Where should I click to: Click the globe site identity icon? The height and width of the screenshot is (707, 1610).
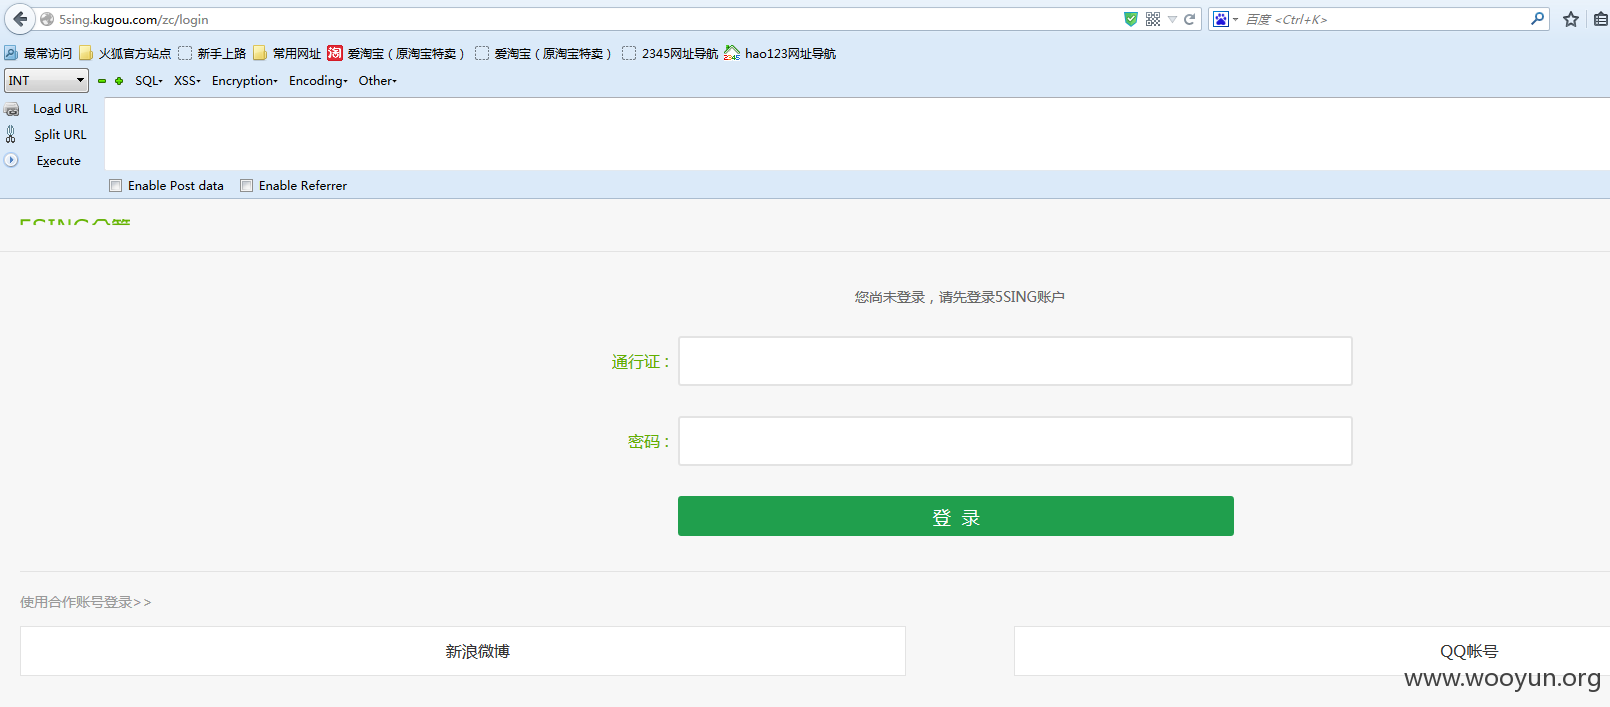47,19
